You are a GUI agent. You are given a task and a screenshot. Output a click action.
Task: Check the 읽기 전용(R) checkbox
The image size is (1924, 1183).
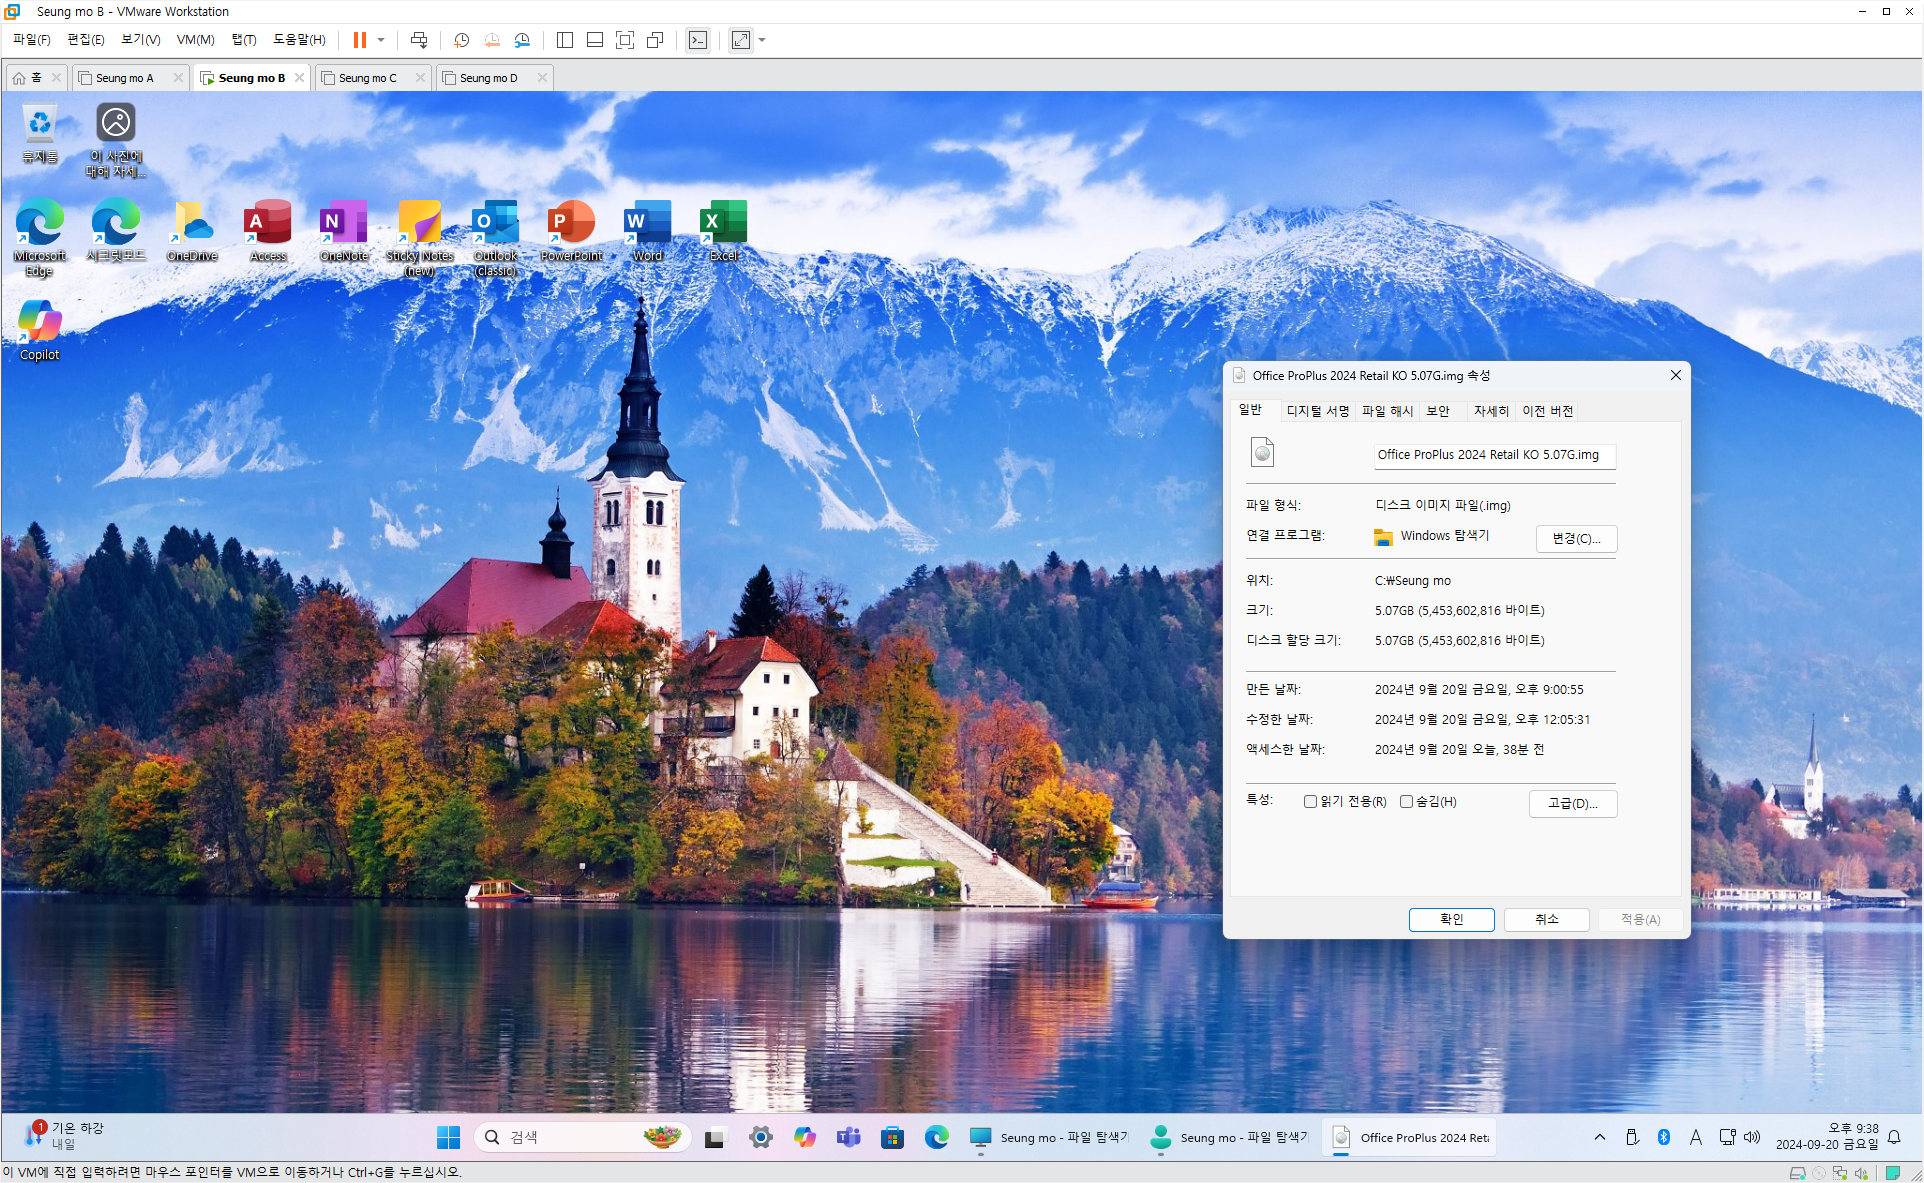click(x=1310, y=802)
